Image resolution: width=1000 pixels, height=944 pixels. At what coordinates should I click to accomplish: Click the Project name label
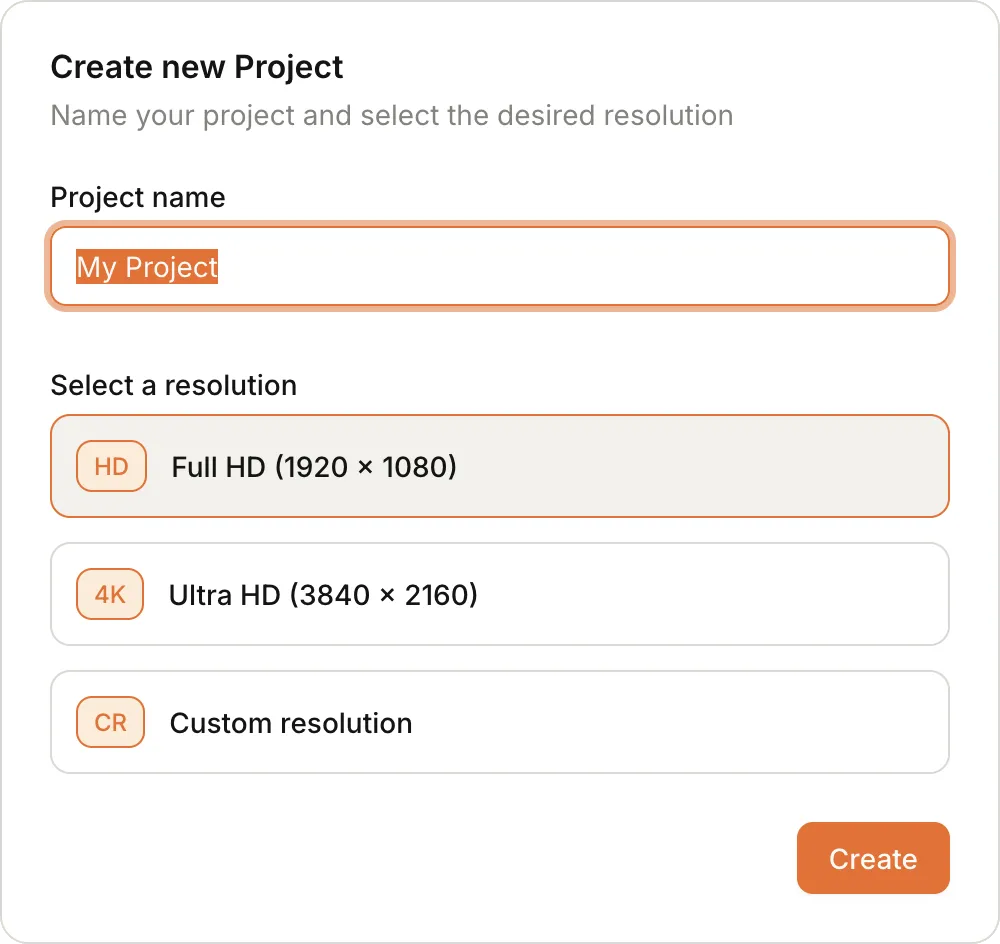tap(137, 198)
